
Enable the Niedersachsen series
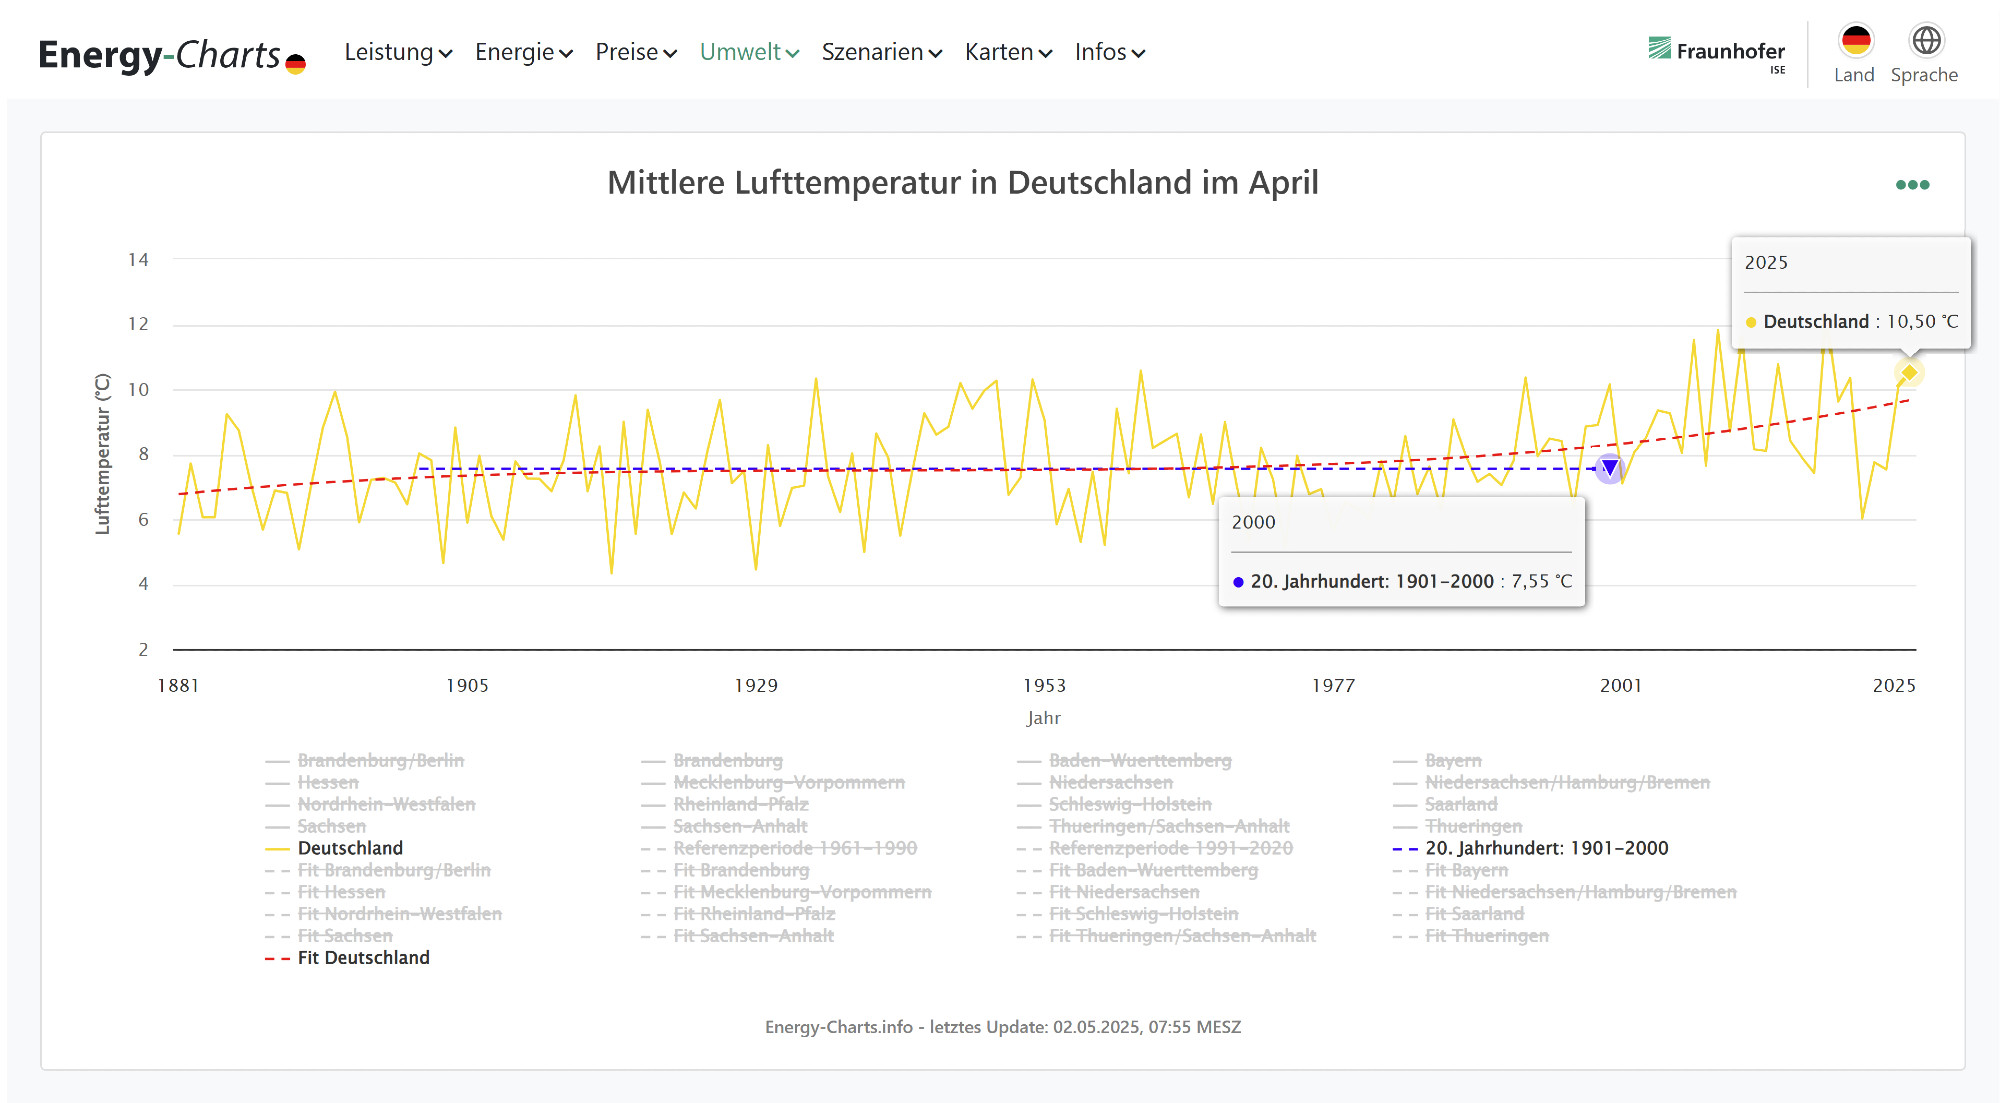[x=1095, y=782]
